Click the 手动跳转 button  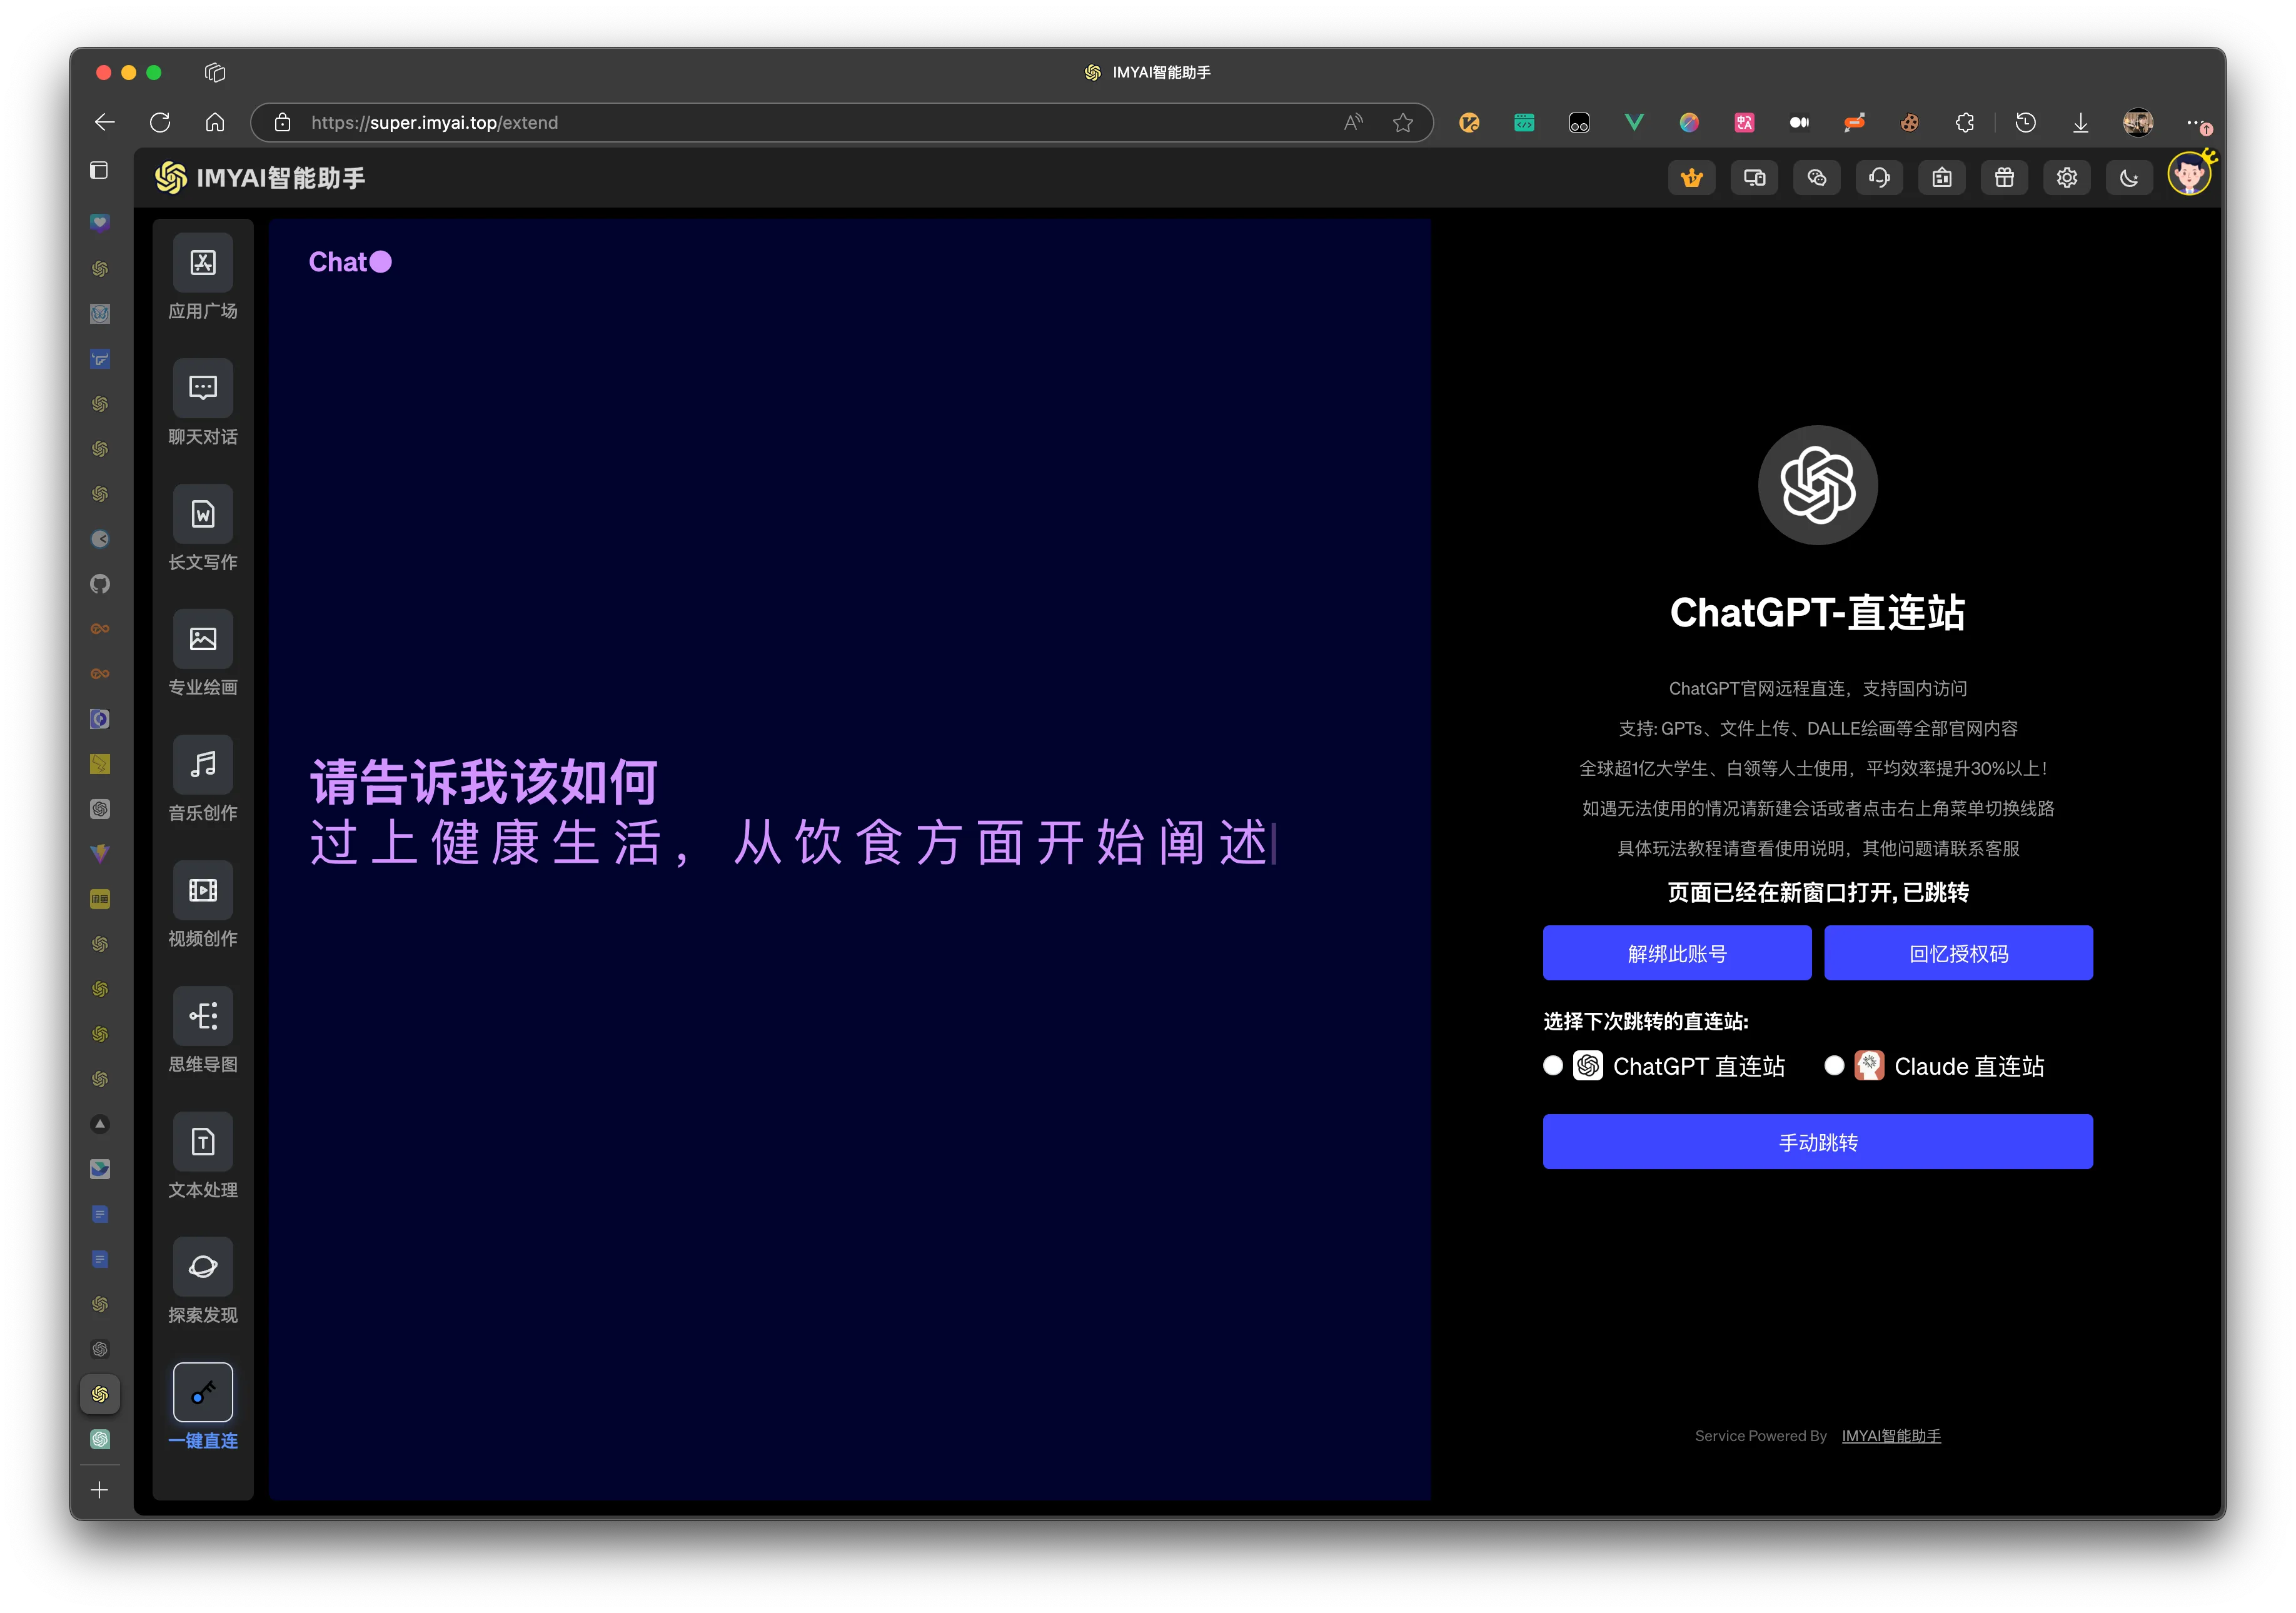click(x=1818, y=1142)
